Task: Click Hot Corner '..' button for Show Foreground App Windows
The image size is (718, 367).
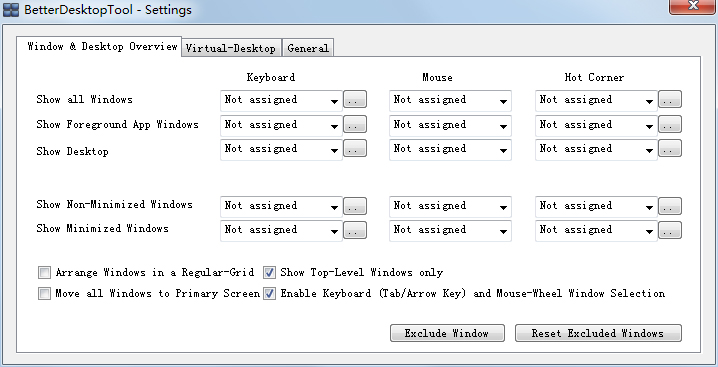Action: pyautogui.click(x=670, y=124)
